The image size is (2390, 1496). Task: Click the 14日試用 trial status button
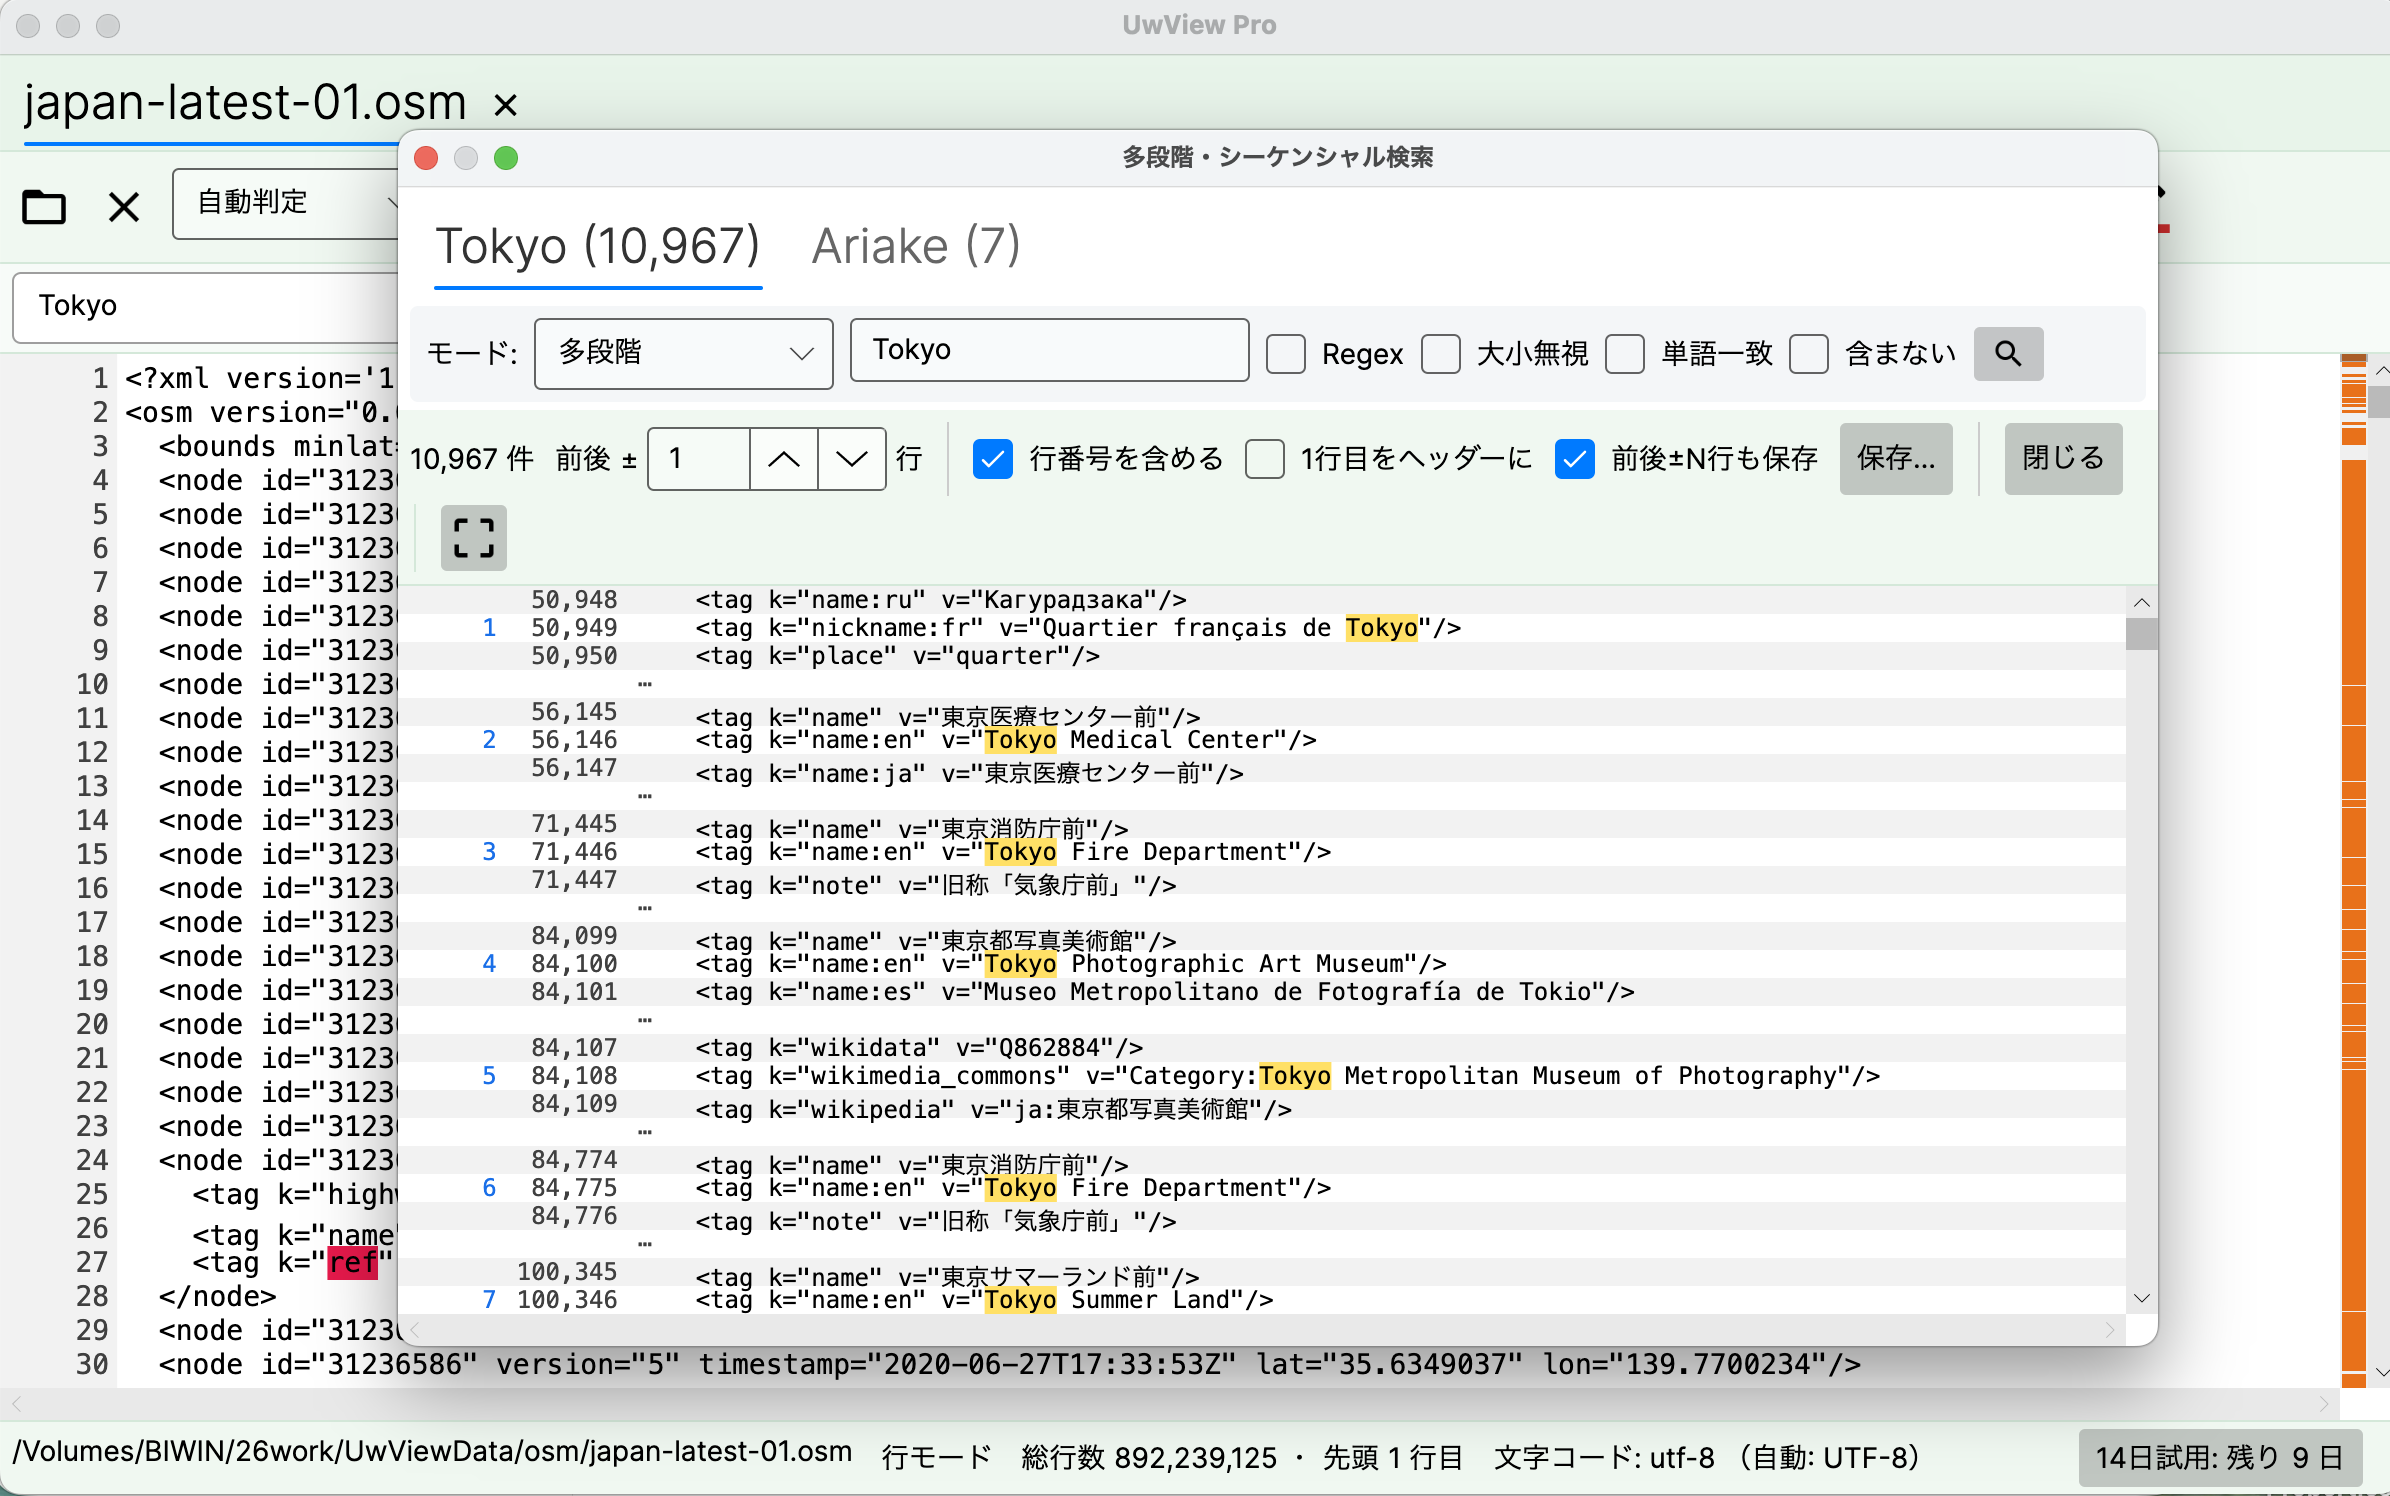(x=2220, y=1457)
